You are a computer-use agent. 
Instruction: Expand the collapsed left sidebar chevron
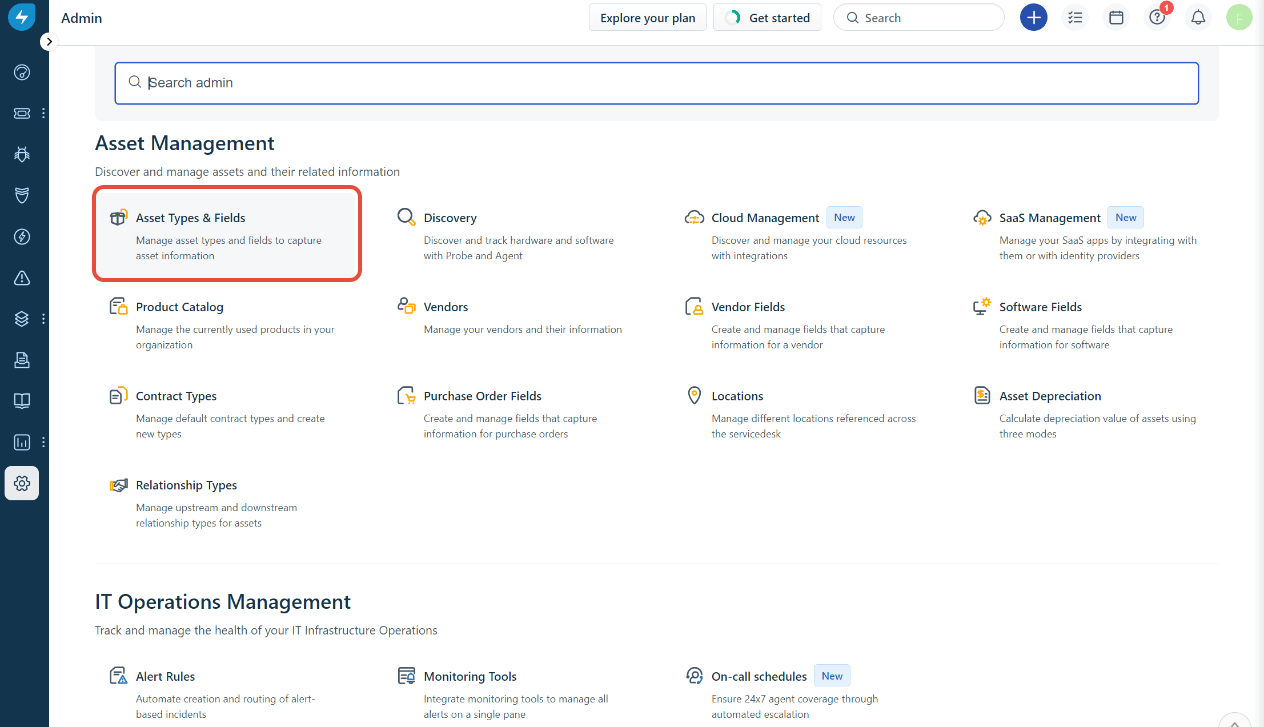coord(48,41)
